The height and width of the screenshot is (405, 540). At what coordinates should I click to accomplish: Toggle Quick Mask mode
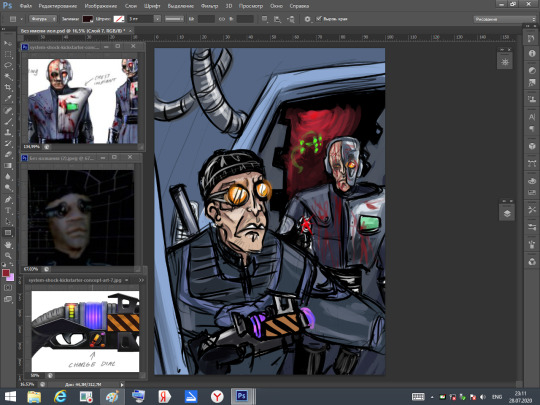pyautogui.click(x=8, y=288)
